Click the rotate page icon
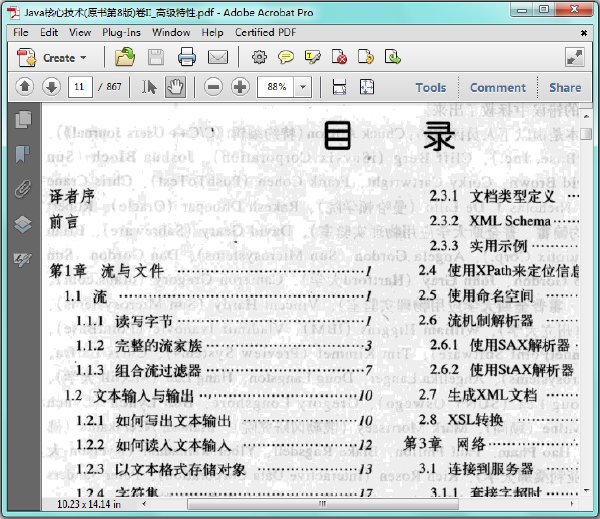 [366, 57]
